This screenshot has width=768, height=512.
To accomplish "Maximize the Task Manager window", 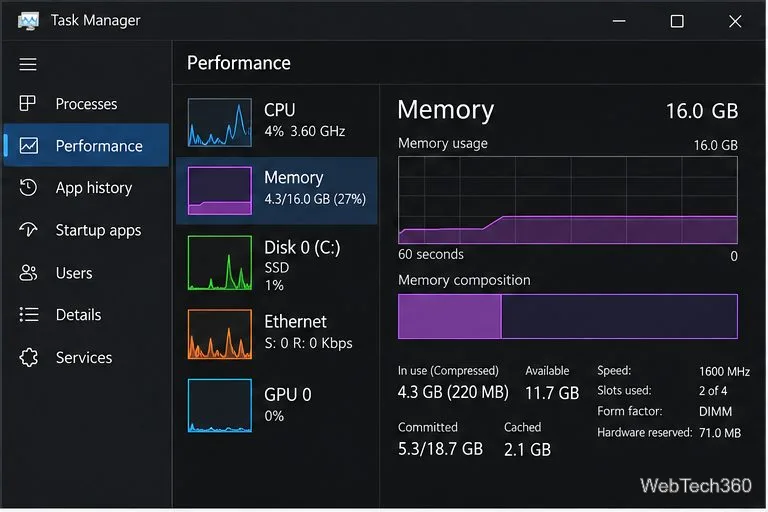I will coord(677,21).
